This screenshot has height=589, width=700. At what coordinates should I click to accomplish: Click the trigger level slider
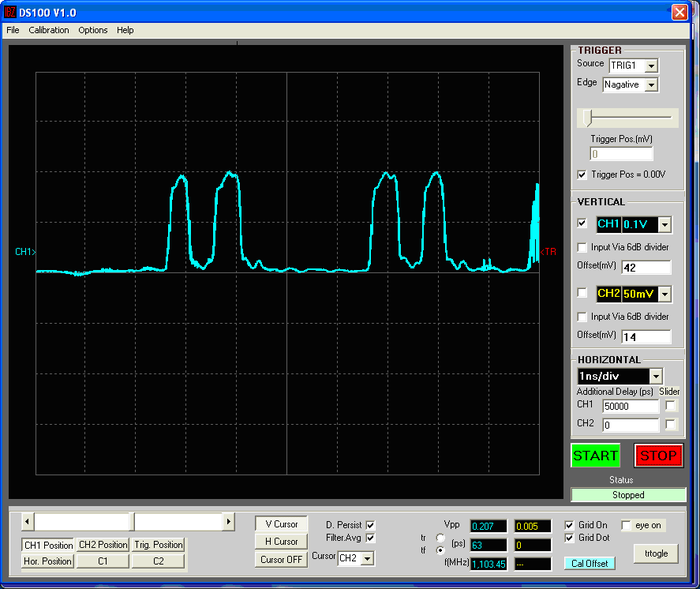tap(588, 118)
